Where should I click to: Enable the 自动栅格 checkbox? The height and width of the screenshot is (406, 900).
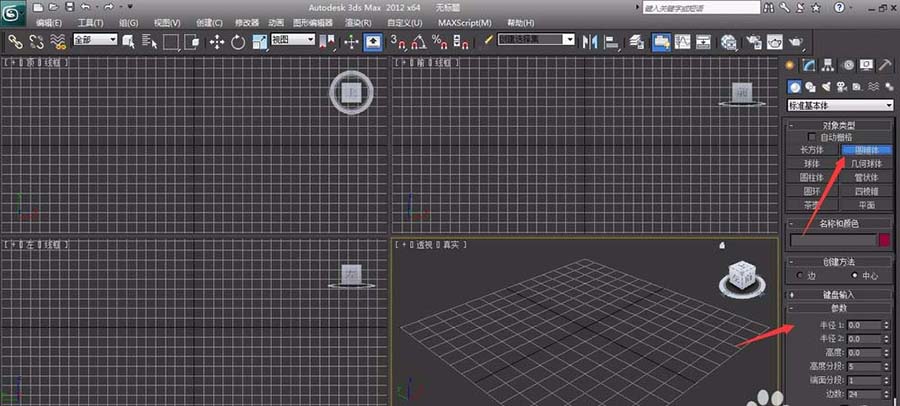[x=812, y=137]
